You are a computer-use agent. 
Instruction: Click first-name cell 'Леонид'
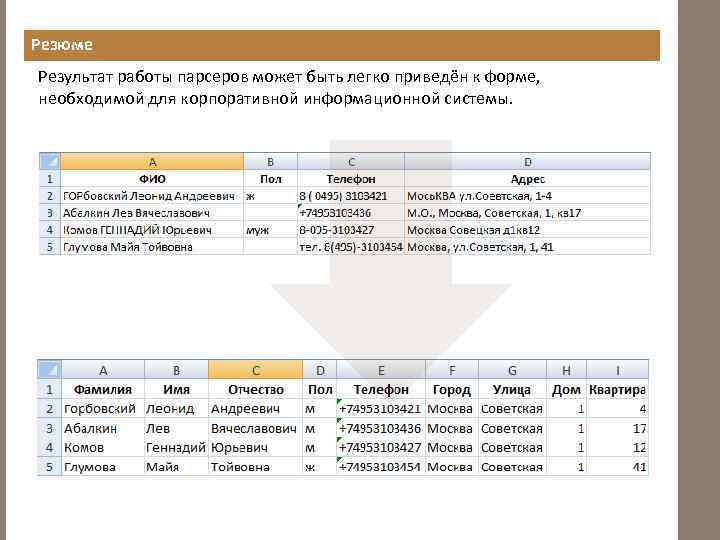tap(176, 409)
